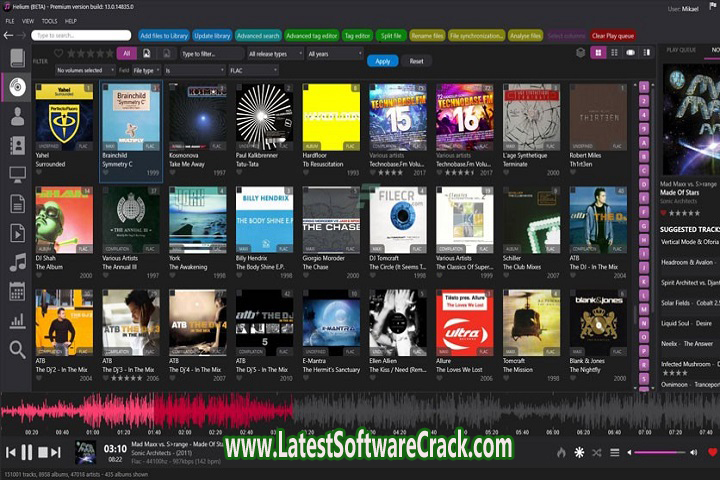Open the statistics bar chart icon
Screen dimensions: 720x480
(17, 320)
